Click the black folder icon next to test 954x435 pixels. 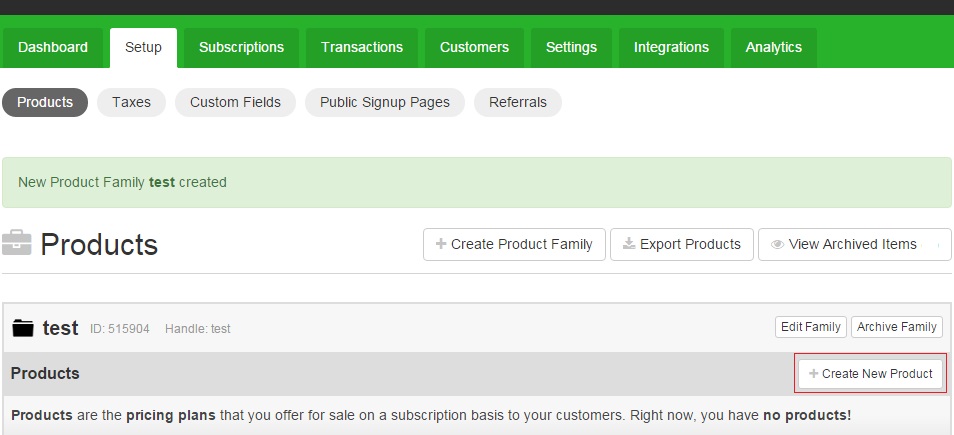23,328
